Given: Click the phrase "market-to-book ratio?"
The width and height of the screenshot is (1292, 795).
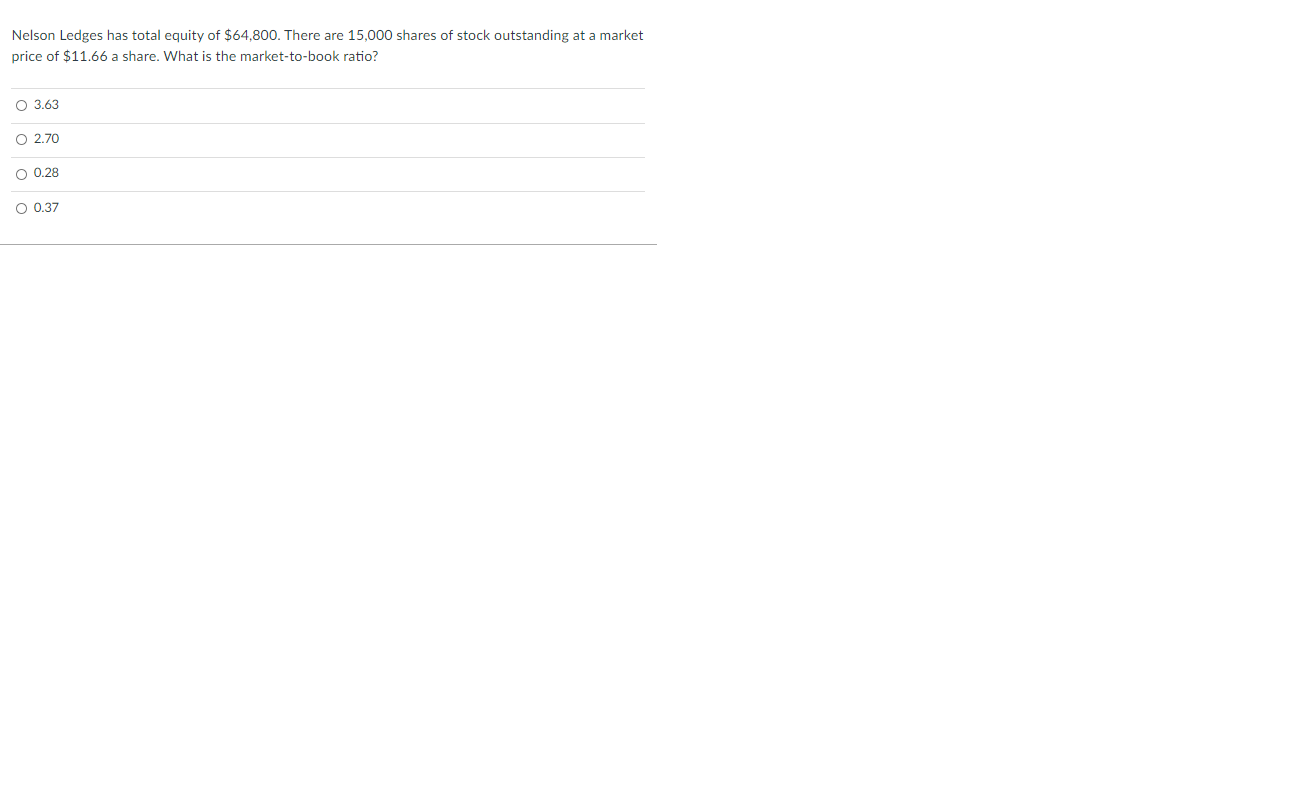Looking at the screenshot, I should coord(309,56).
